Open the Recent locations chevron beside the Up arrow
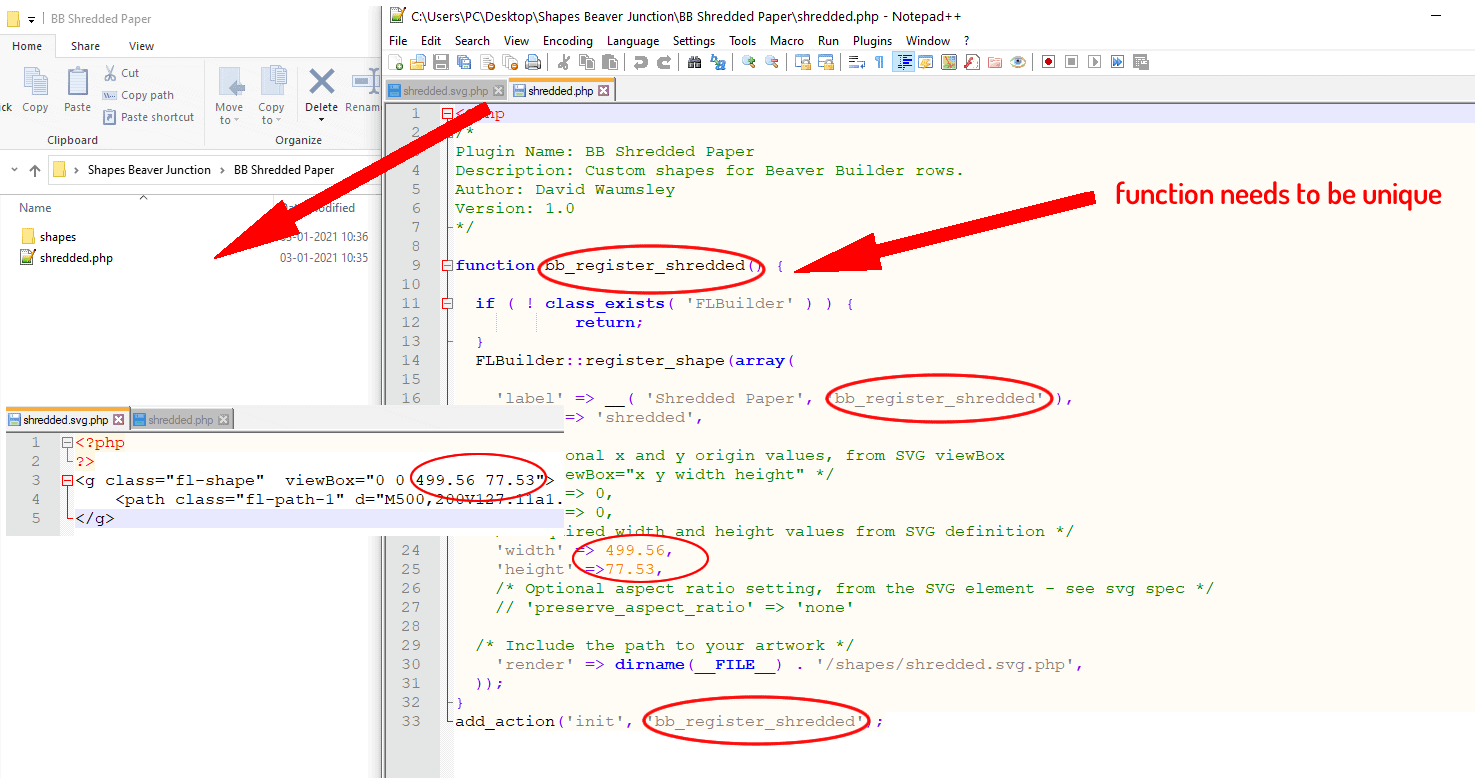 [x=15, y=171]
